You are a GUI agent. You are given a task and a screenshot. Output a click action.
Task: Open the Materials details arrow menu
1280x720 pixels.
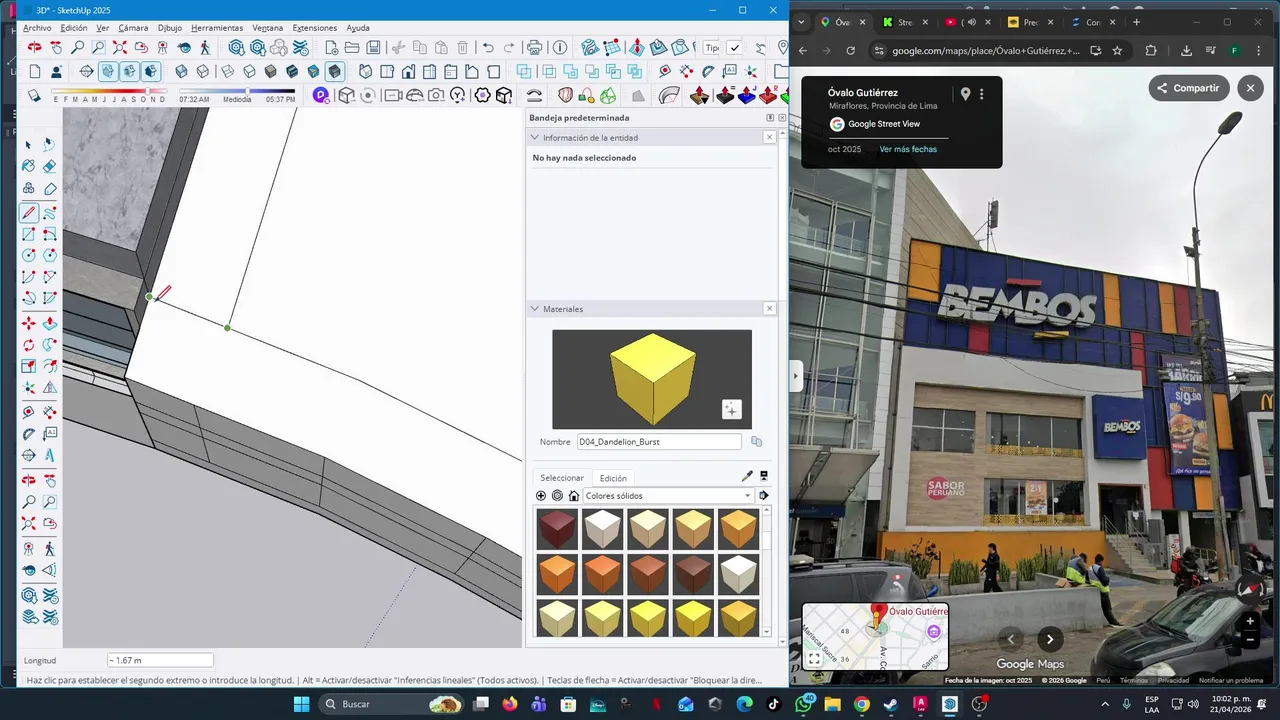(x=764, y=495)
